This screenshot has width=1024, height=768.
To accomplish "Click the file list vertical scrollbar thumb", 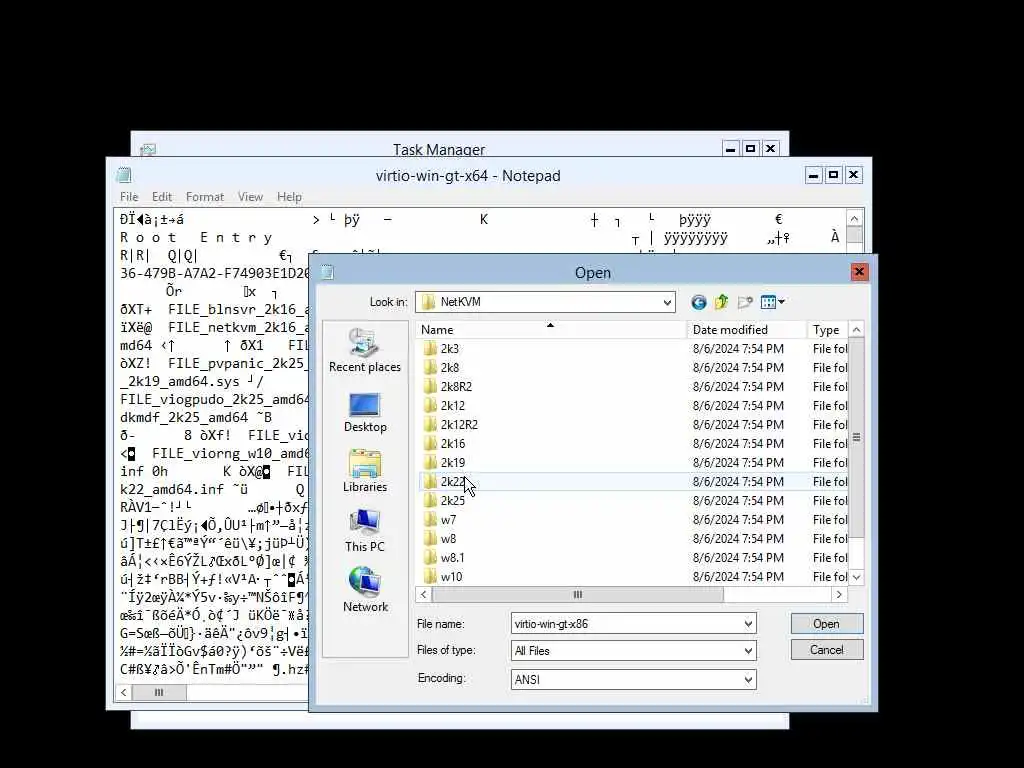I will click(856, 438).
